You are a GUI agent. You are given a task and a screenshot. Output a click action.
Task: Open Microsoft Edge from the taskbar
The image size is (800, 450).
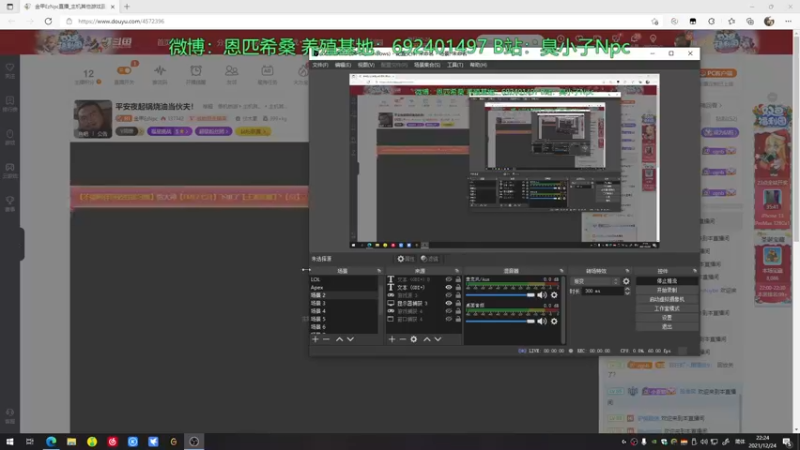(x=51, y=441)
